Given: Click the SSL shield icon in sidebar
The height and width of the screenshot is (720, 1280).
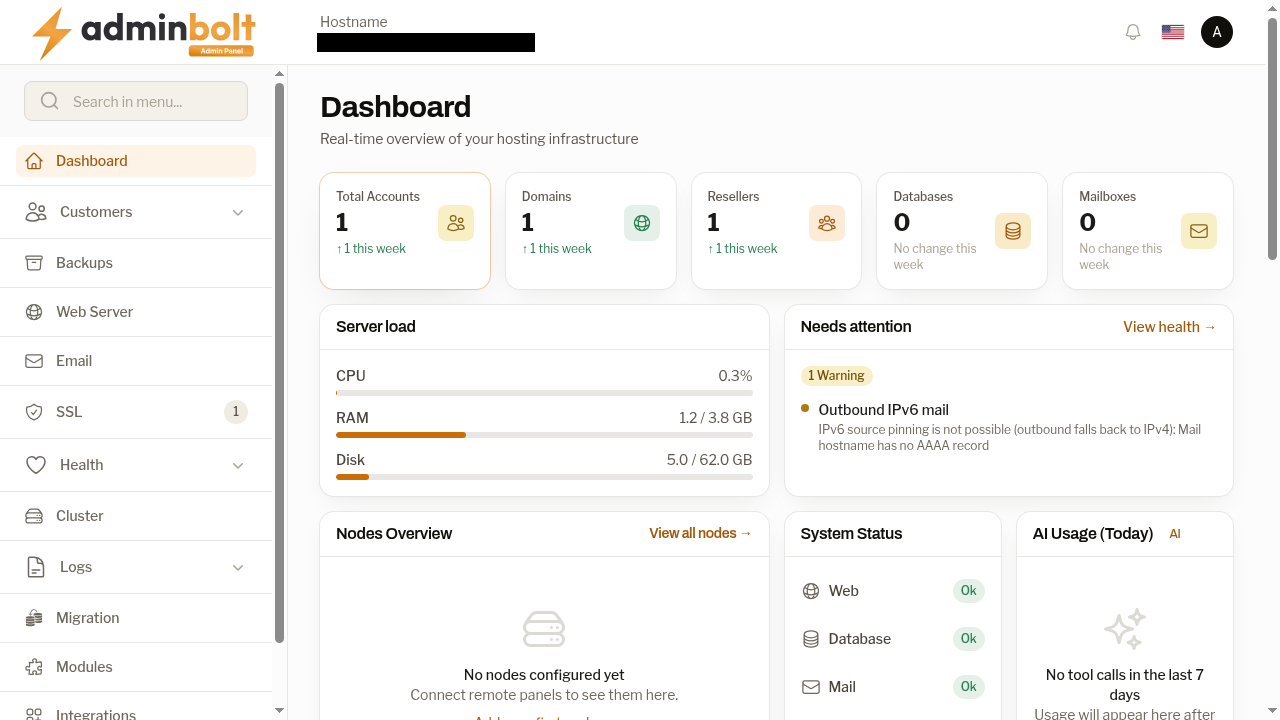Looking at the screenshot, I should point(34,412).
